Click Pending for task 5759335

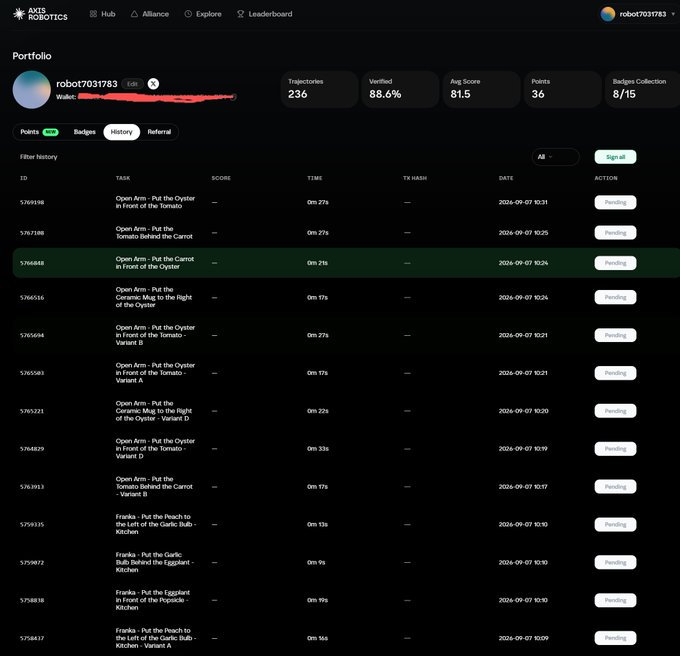(615, 525)
